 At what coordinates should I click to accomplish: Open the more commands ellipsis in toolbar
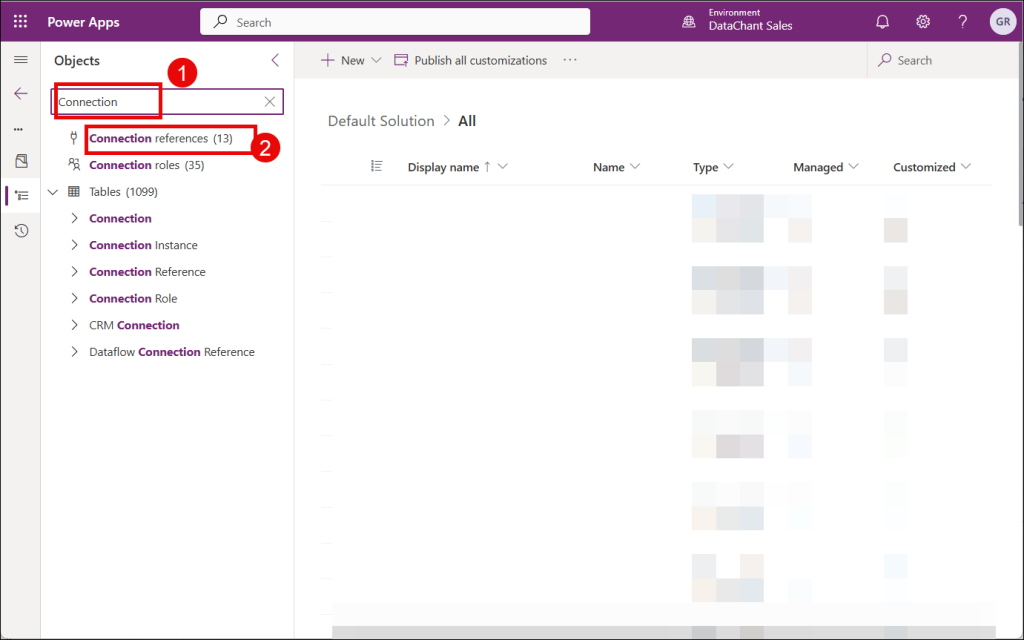click(570, 61)
